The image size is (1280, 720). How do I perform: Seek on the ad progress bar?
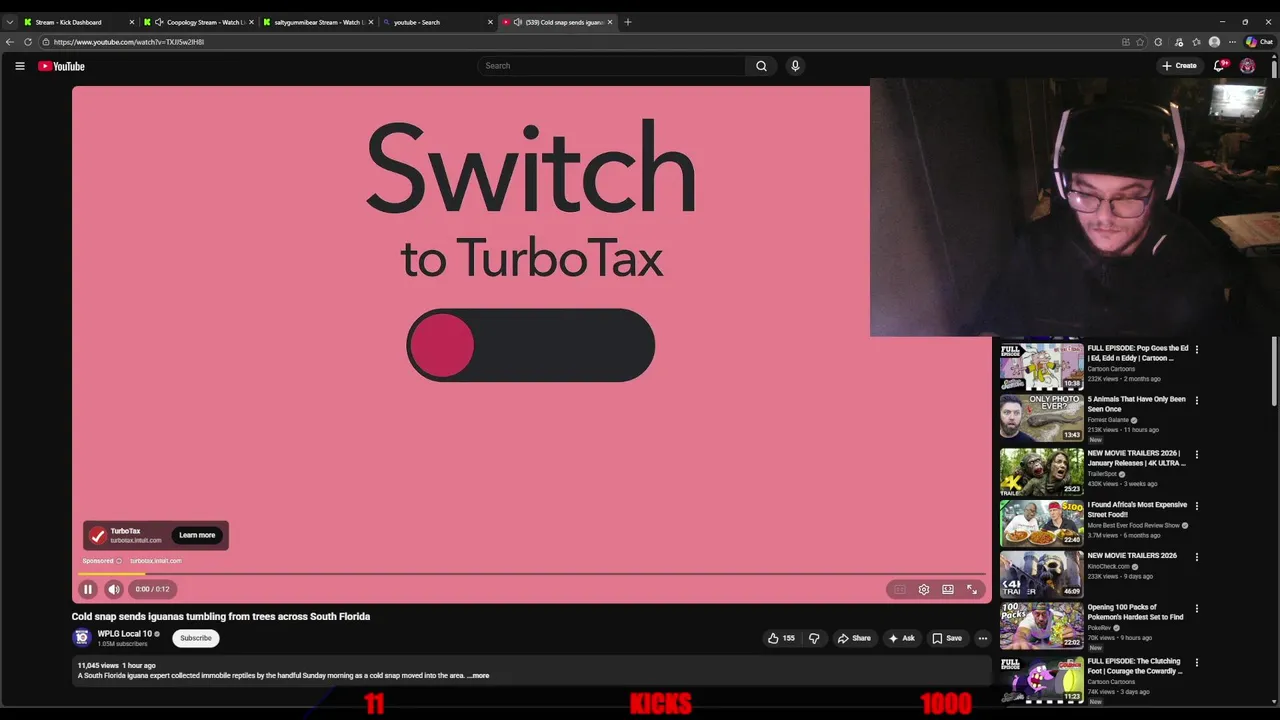pos(531,574)
